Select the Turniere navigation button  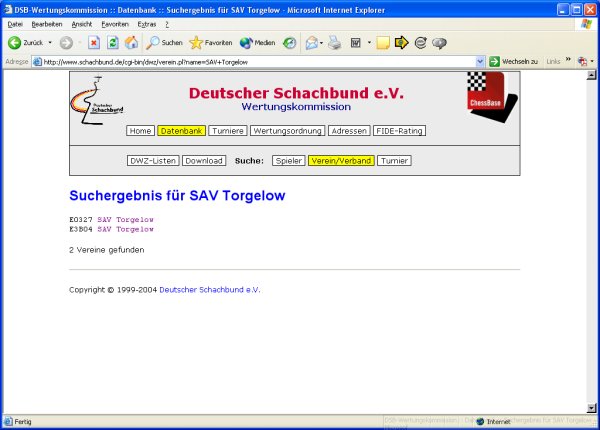229,131
